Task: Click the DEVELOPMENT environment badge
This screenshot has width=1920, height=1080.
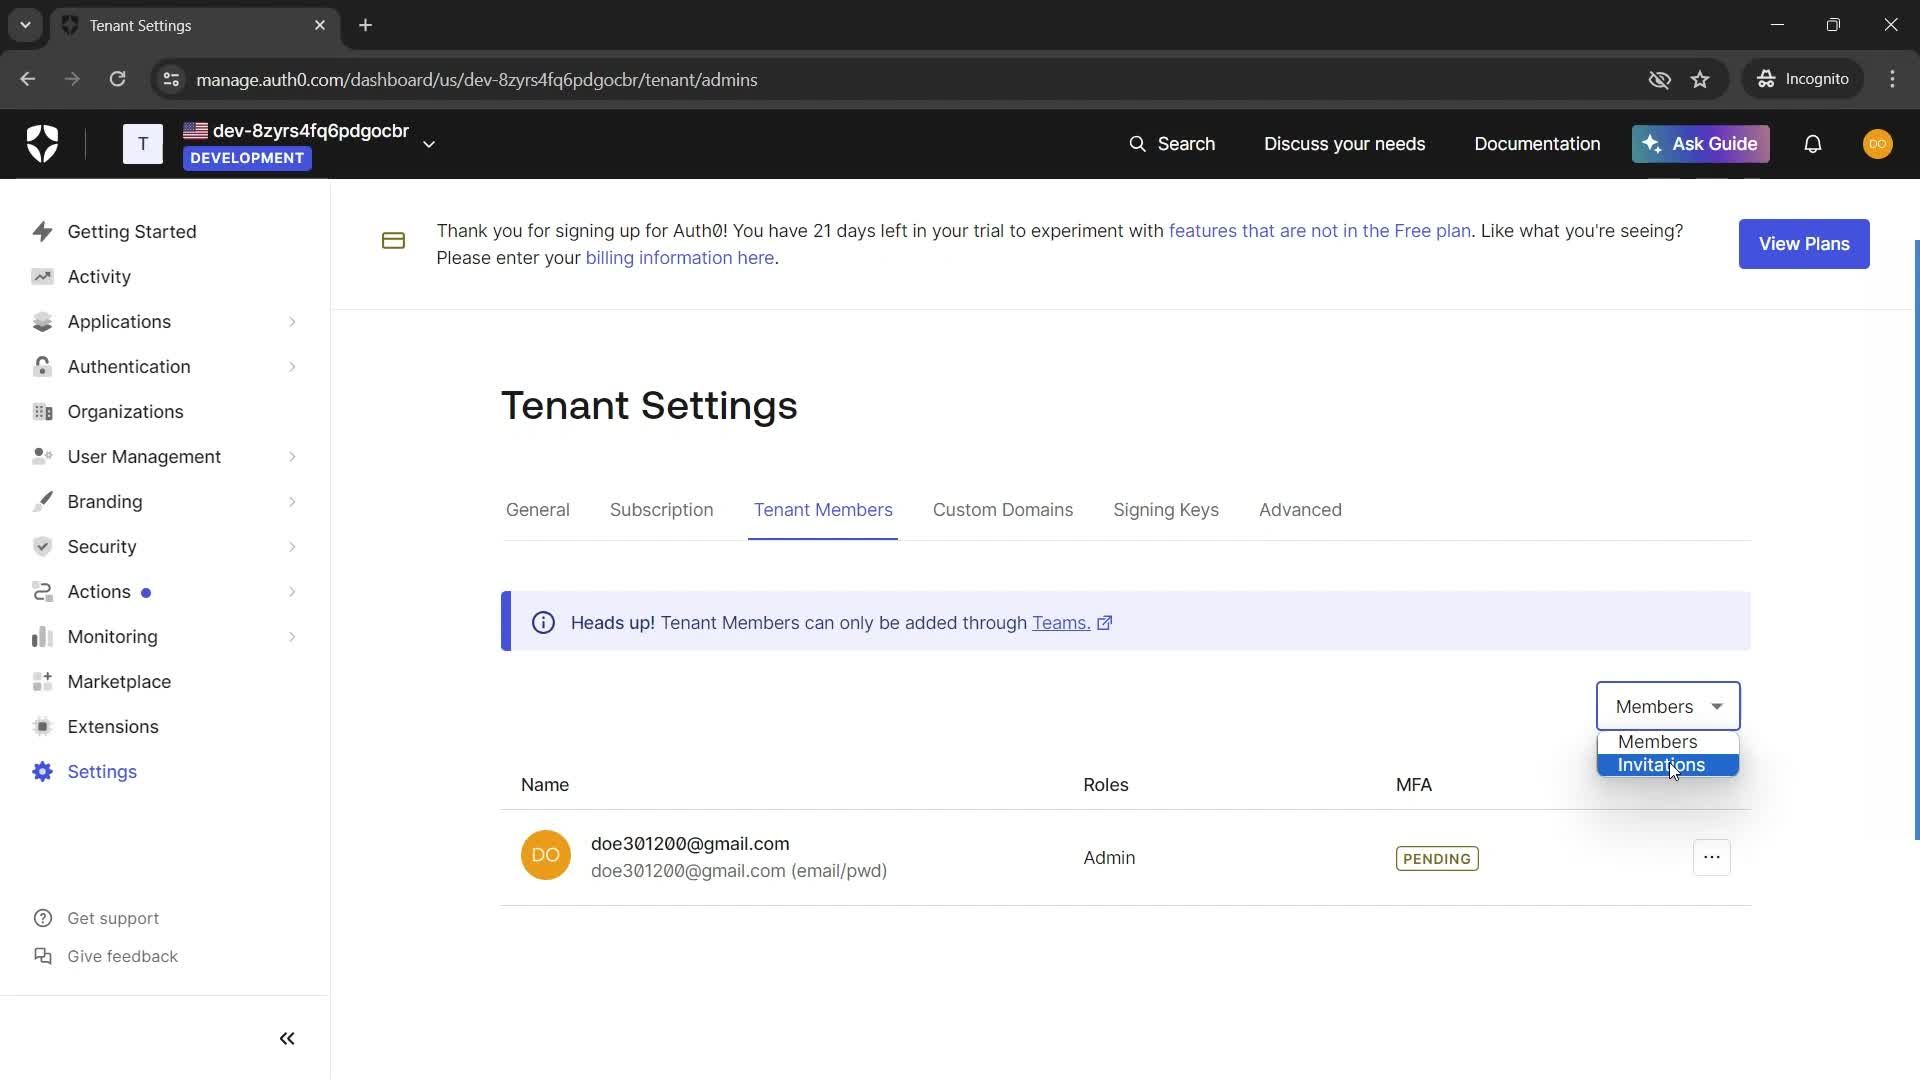Action: 247,158
